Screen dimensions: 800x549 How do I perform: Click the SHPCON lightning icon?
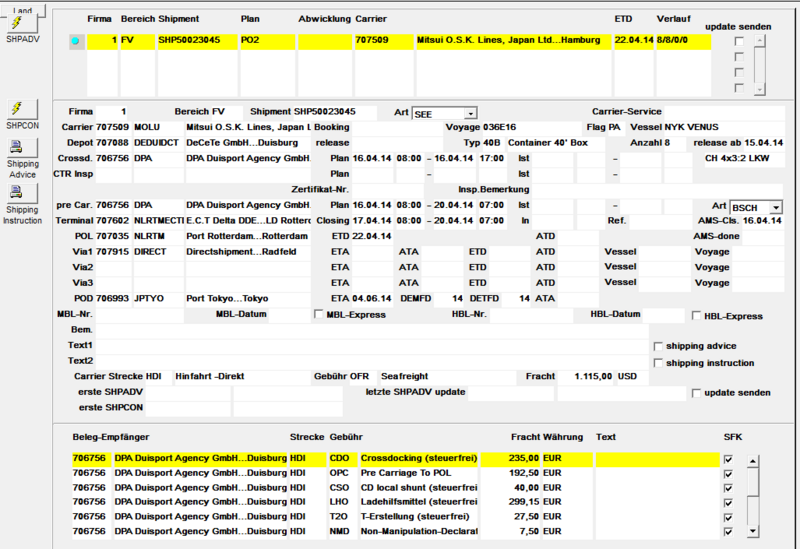coord(22,109)
